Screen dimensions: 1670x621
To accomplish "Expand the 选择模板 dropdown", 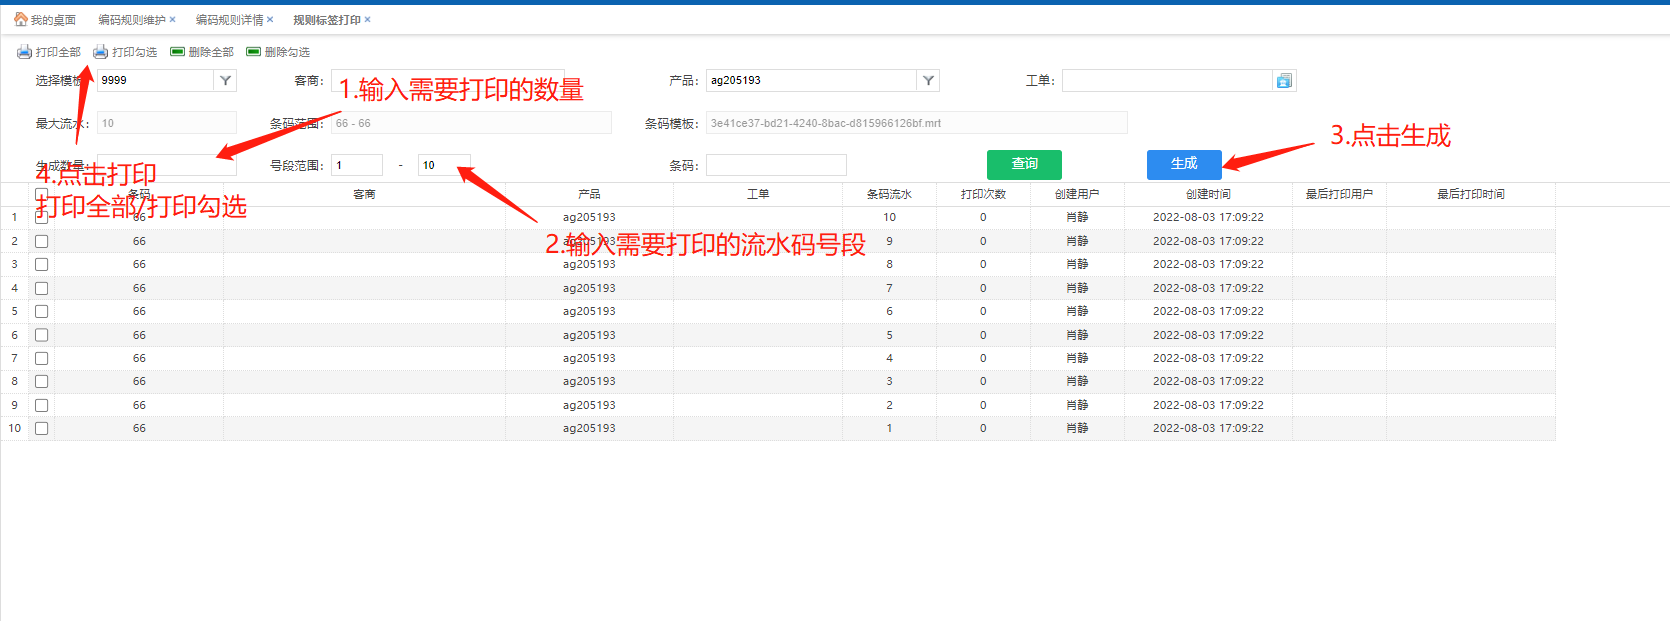I will tap(225, 81).
